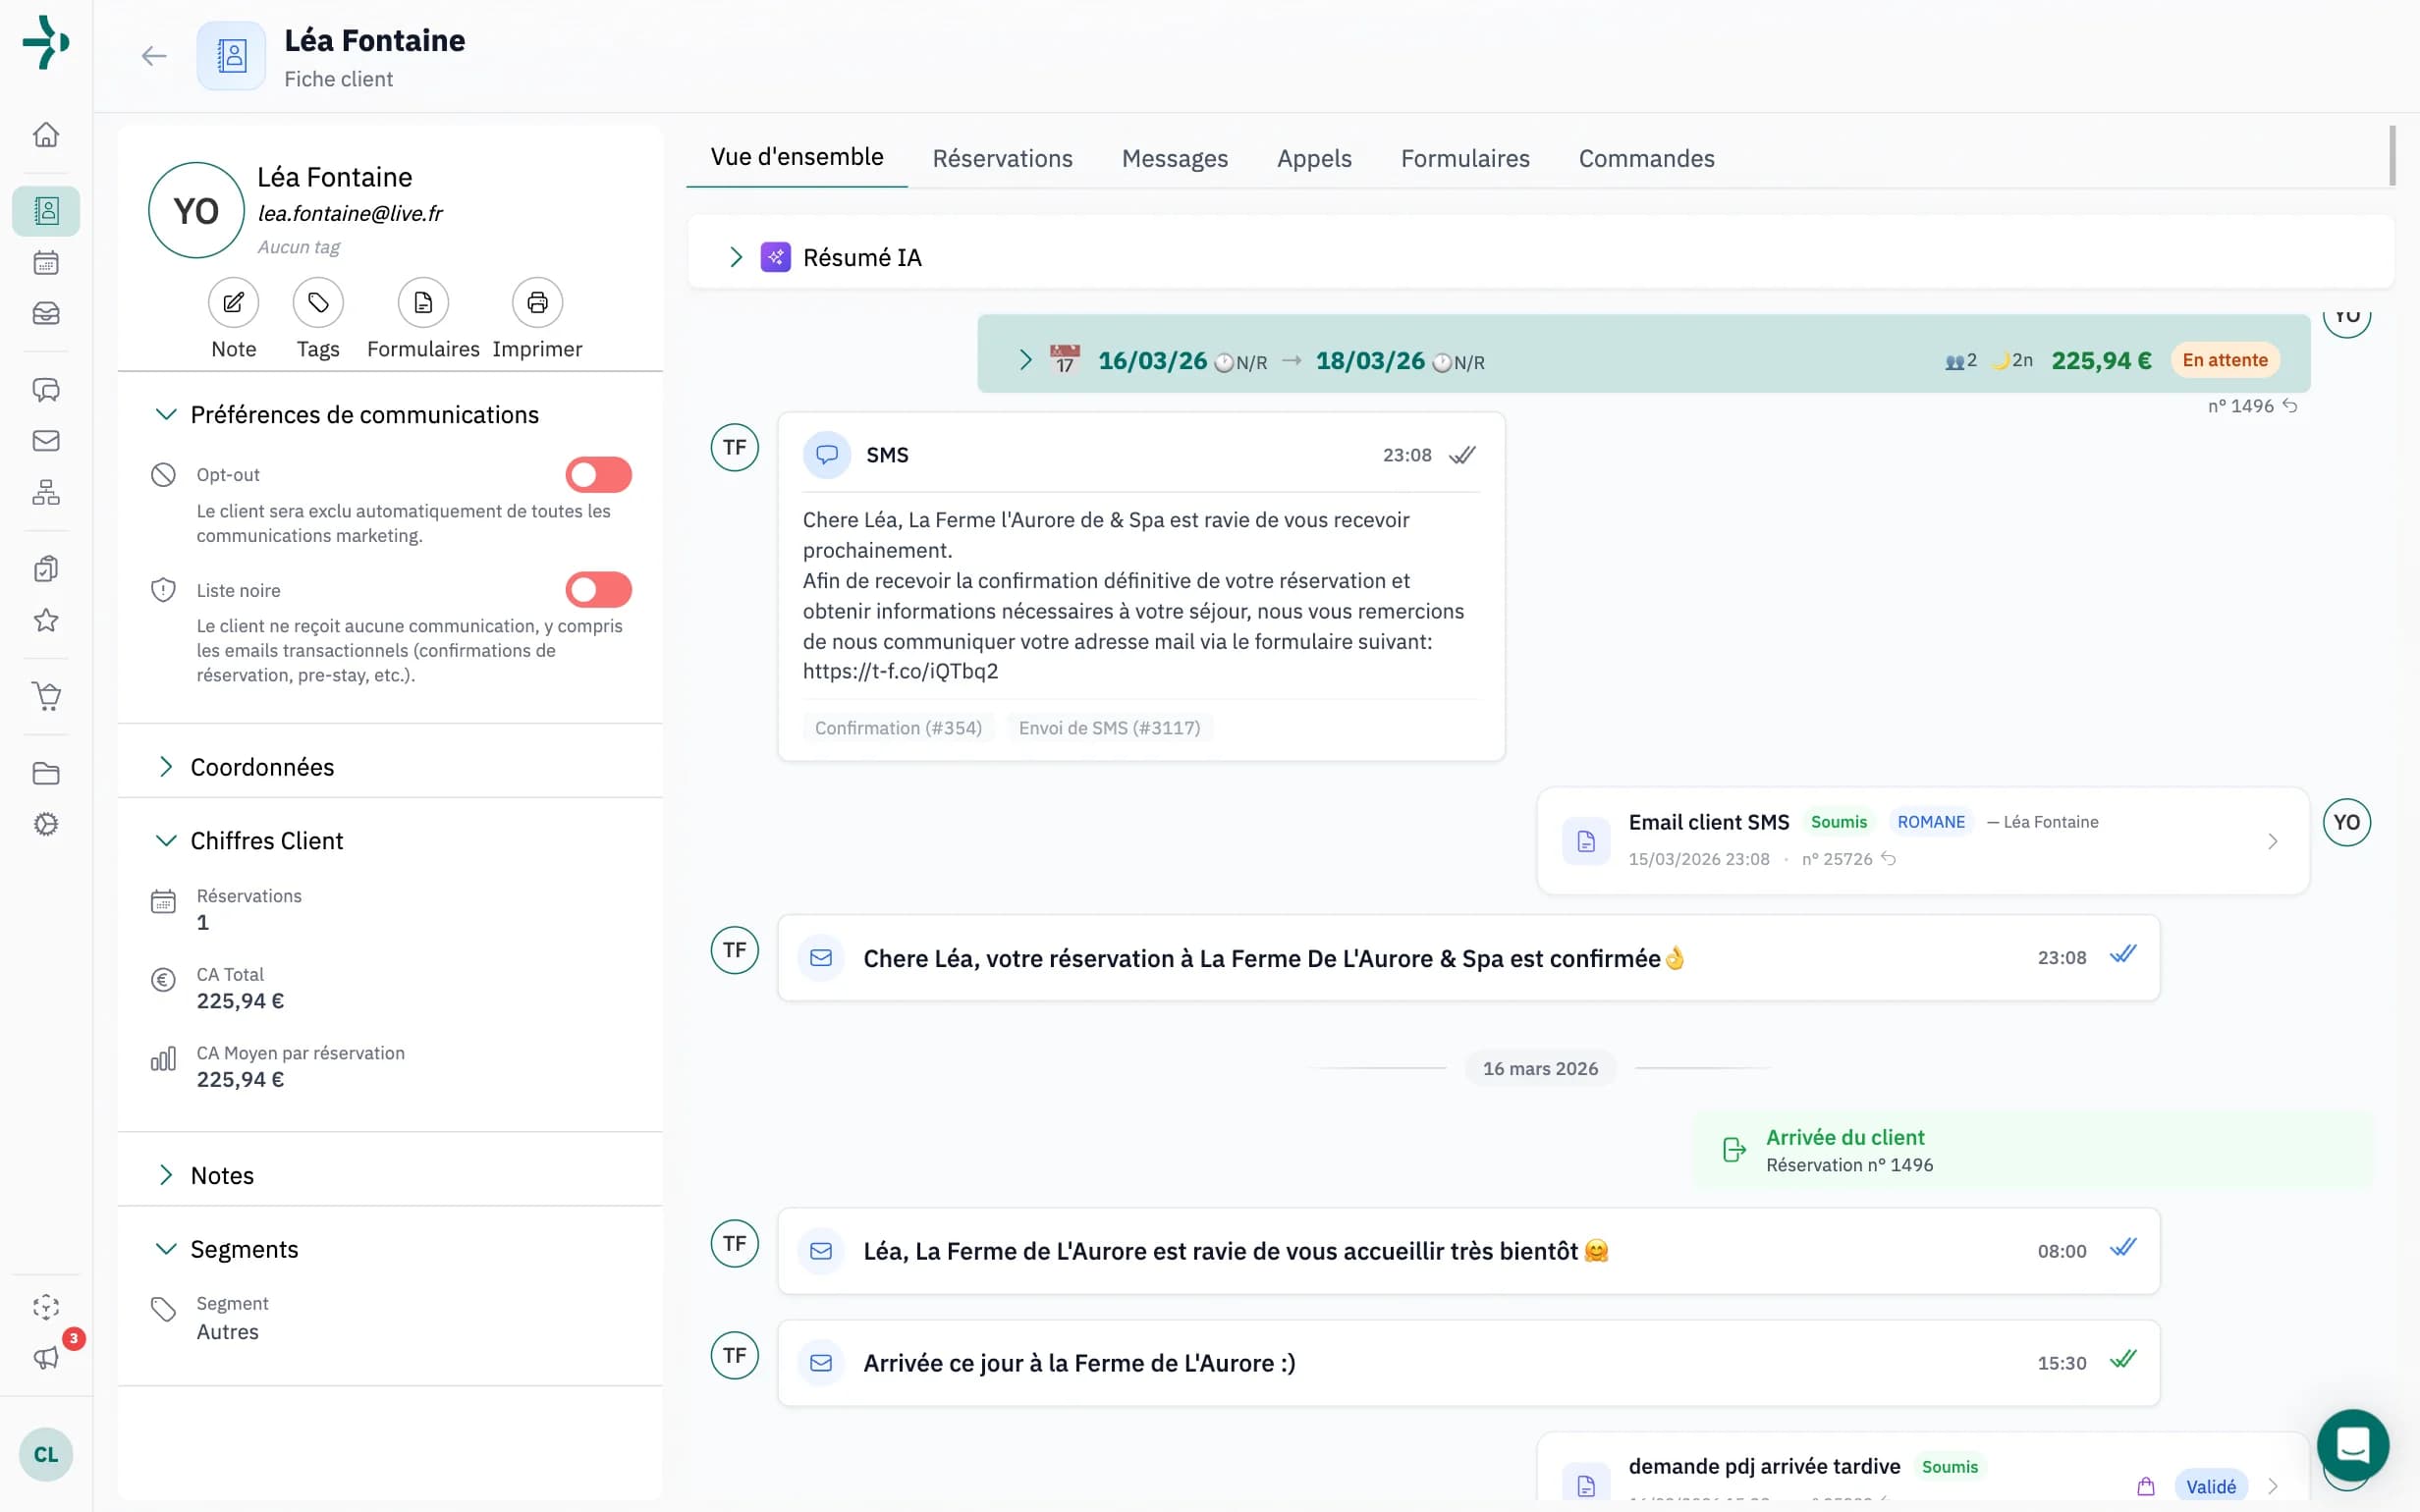Select the shopping cart icon in the sidebar
The image size is (2420, 1512).
pos(45,696)
